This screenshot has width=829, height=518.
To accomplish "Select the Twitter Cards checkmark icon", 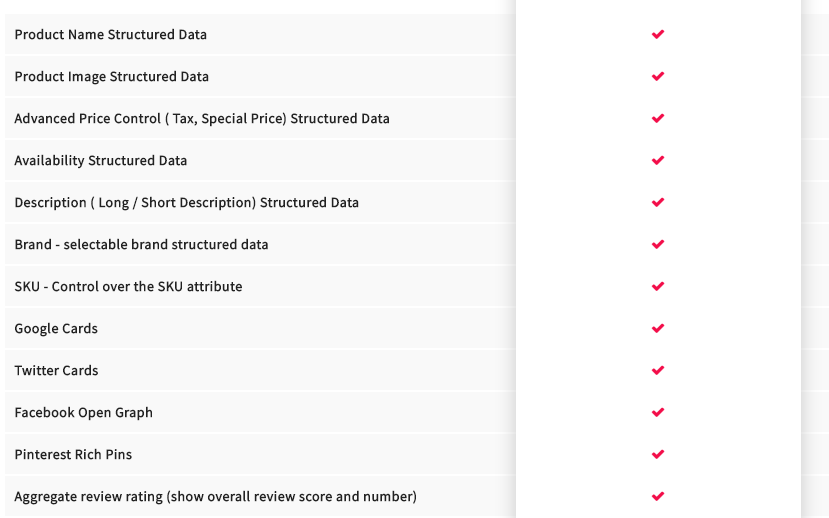I will (658, 371).
